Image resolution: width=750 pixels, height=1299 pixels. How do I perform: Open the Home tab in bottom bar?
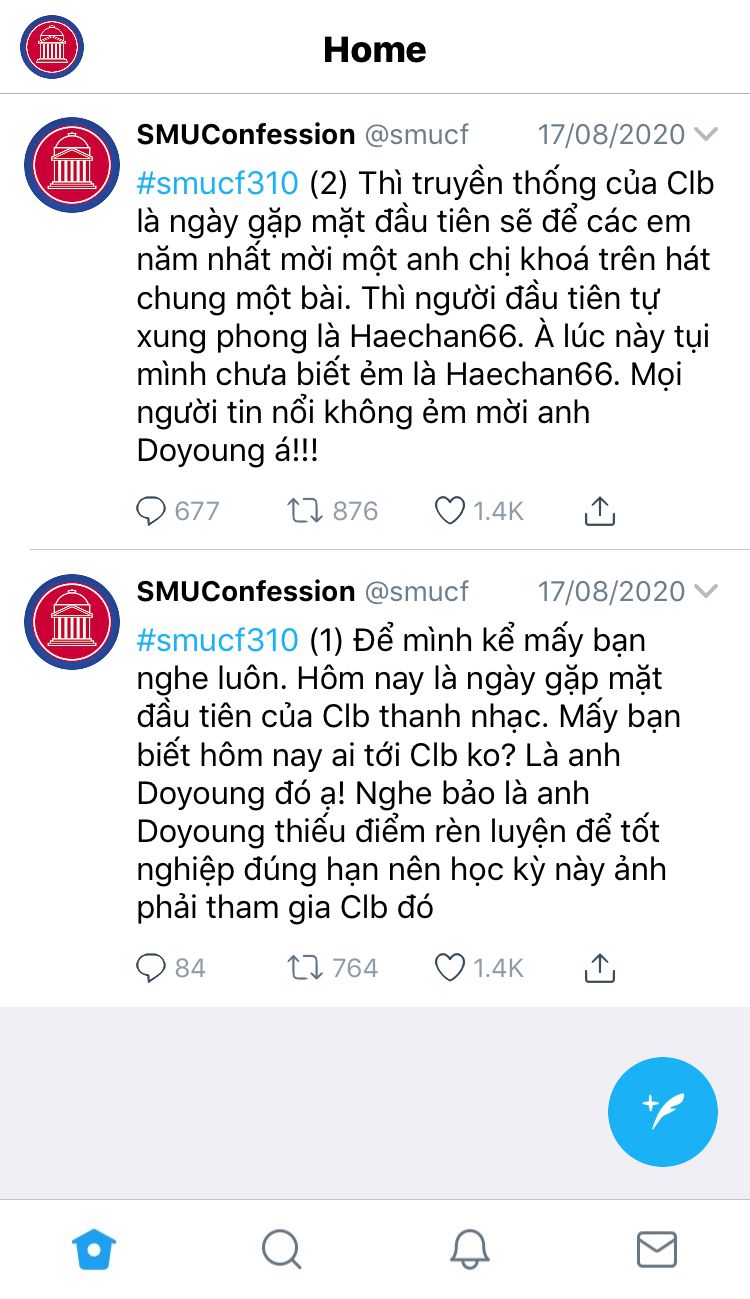click(x=94, y=1249)
